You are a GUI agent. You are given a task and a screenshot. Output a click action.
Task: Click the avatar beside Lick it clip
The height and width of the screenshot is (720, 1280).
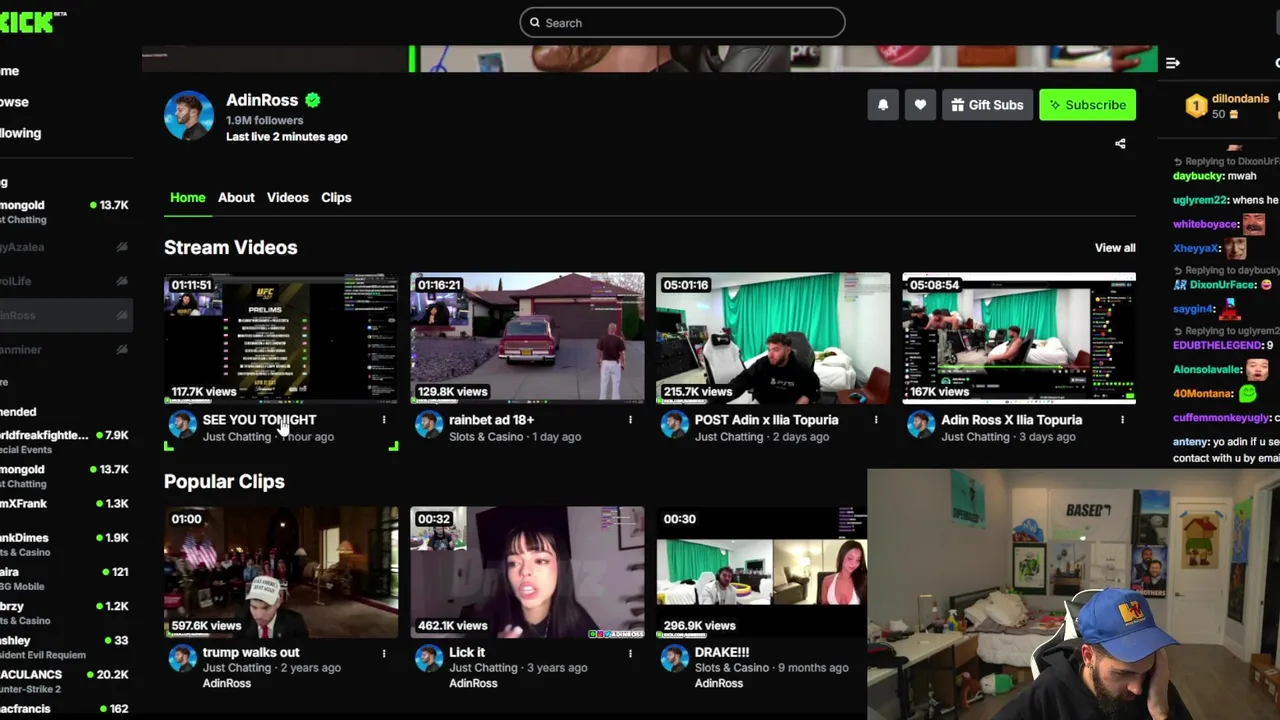point(428,657)
